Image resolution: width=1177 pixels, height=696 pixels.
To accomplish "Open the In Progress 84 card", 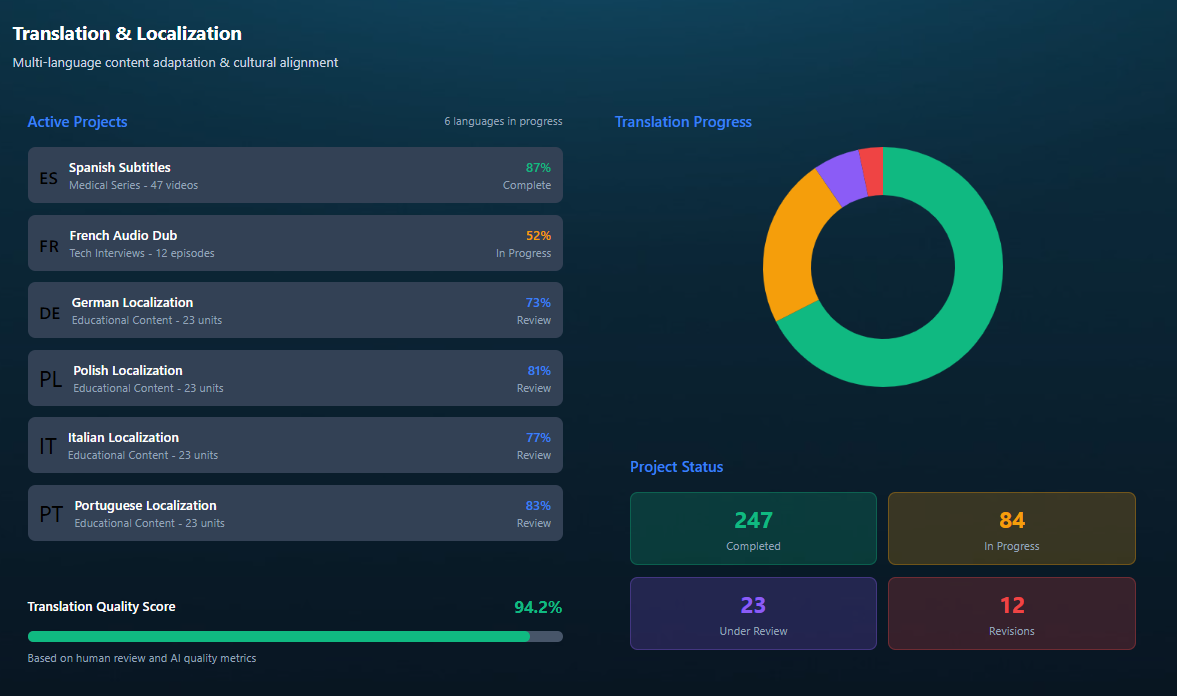I will coord(1011,529).
